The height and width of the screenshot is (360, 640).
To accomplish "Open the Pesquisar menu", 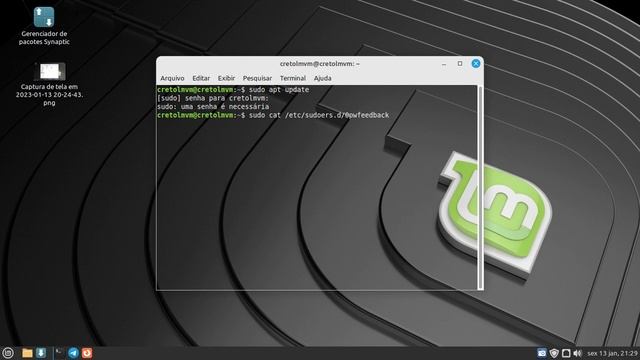I will pos(257,78).
